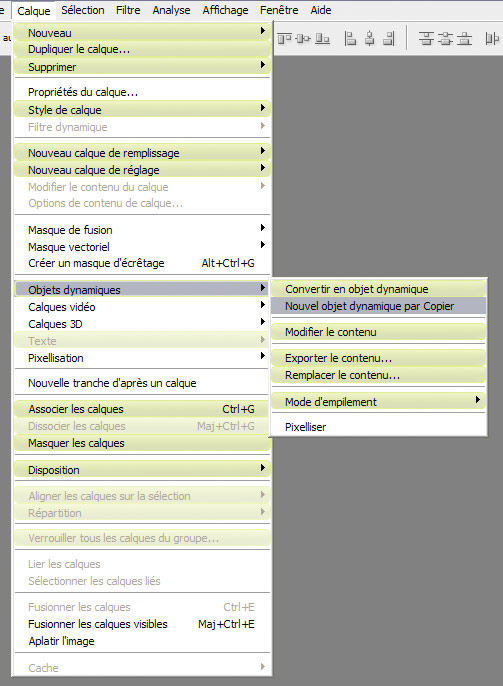503x686 pixels.
Task: Click the Align horizontal centers icon
Action: [370, 39]
